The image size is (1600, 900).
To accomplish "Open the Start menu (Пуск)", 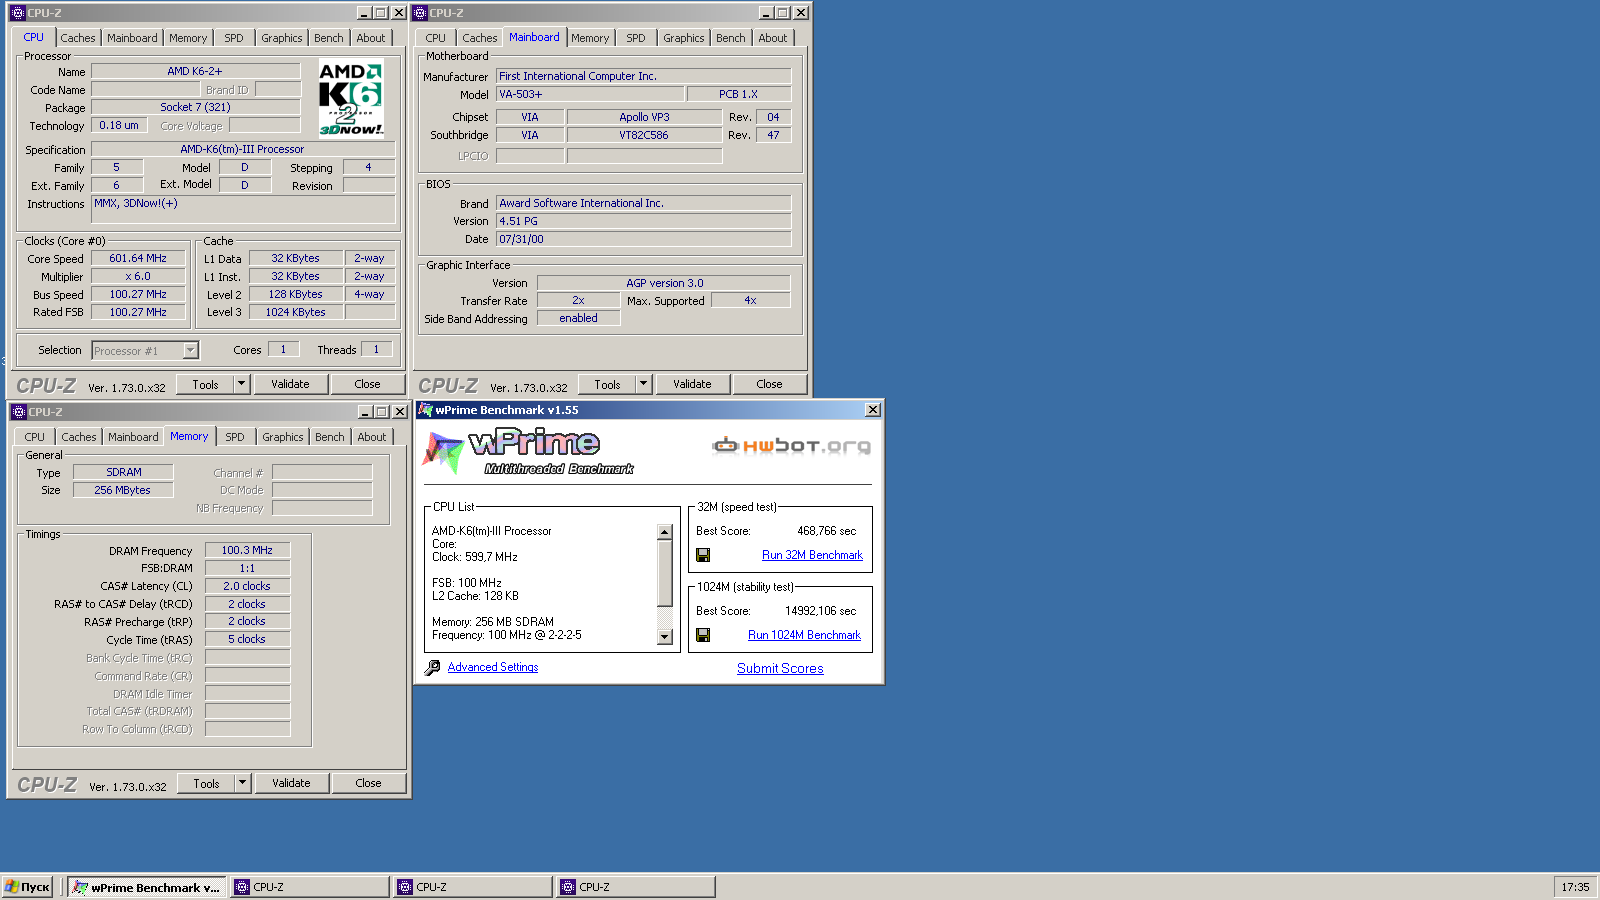I will coord(27,887).
